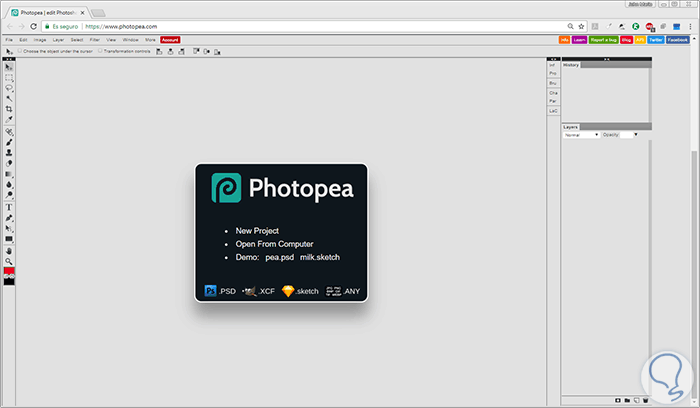Click the align left edges icon
Screen dimensions: 700x408
click(159, 52)
